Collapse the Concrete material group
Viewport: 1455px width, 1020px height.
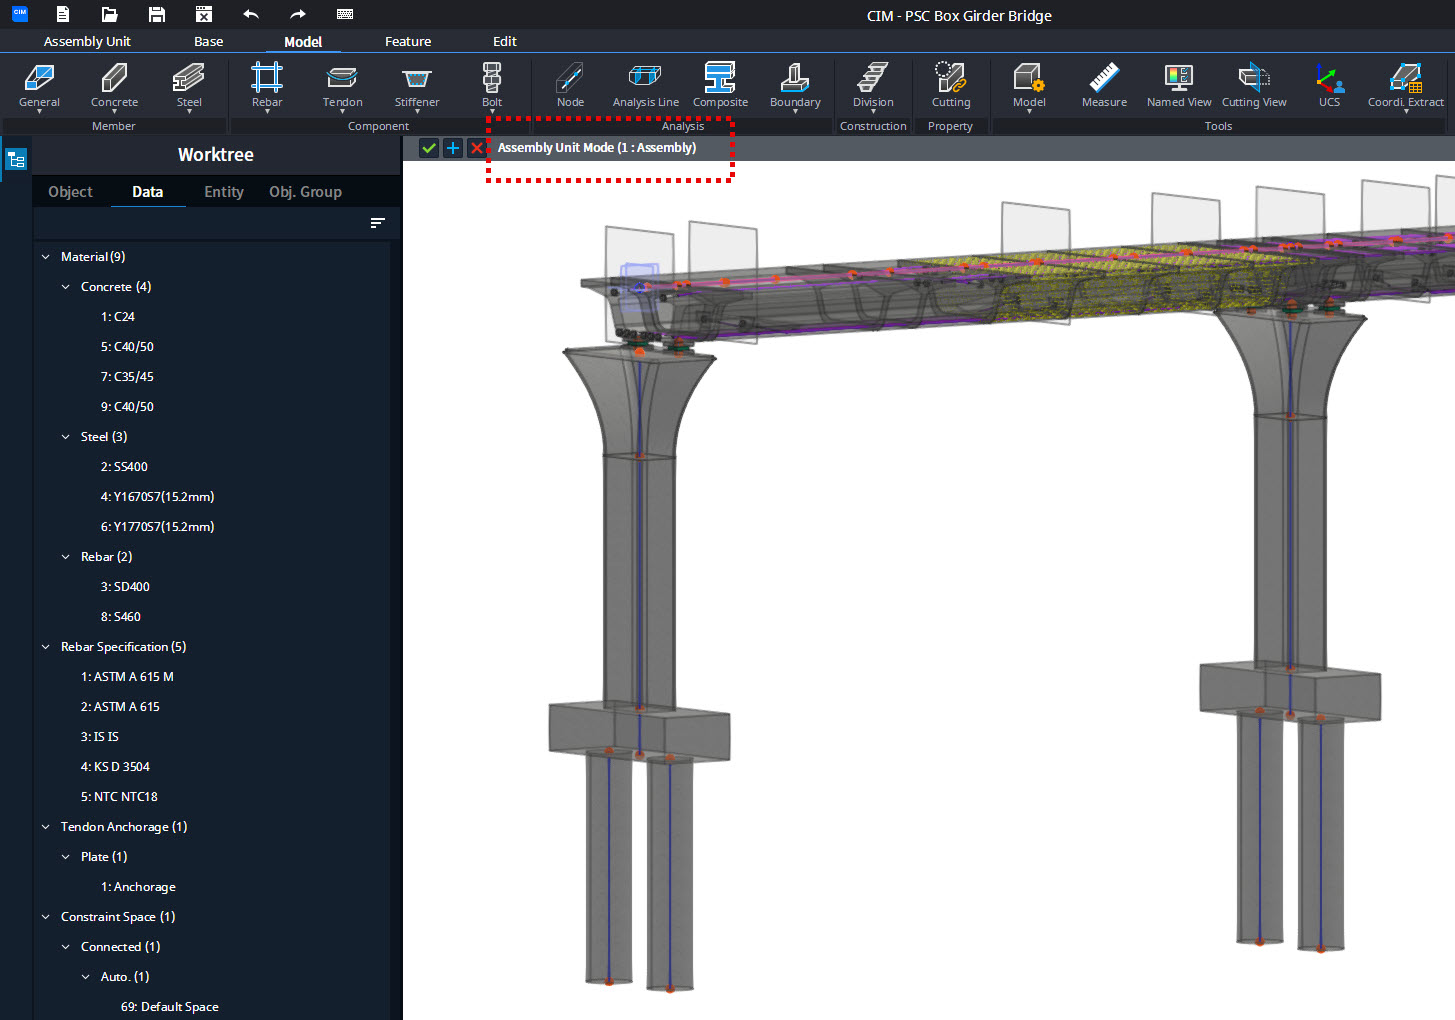pos(63,286)
